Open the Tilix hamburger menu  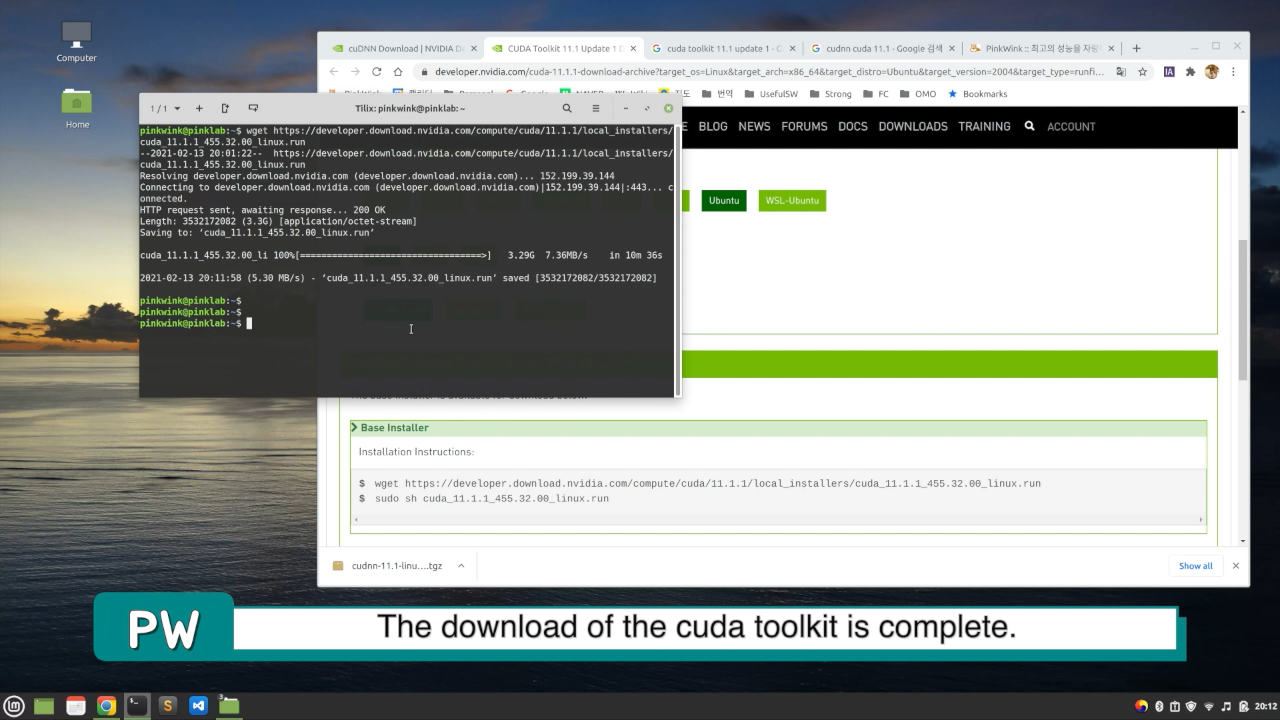596,108
